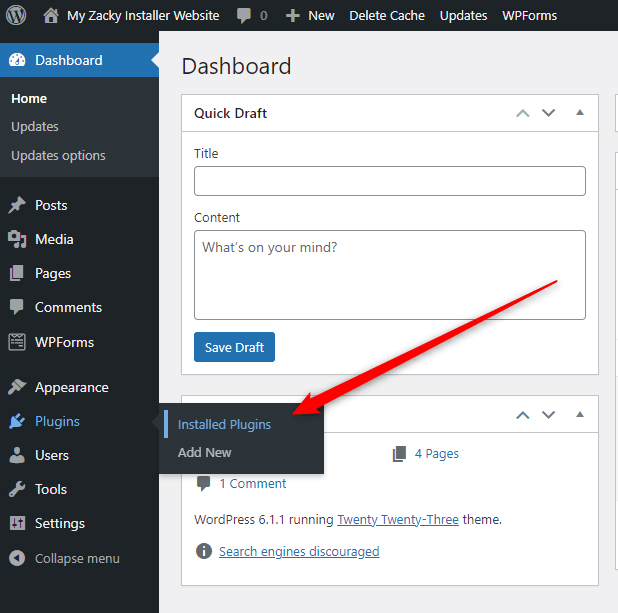The height and width of the screenshot is (613, 618).
Task: Click the Dashboard gauge icon
Action: pyautogui.click(x=17, y=60)
